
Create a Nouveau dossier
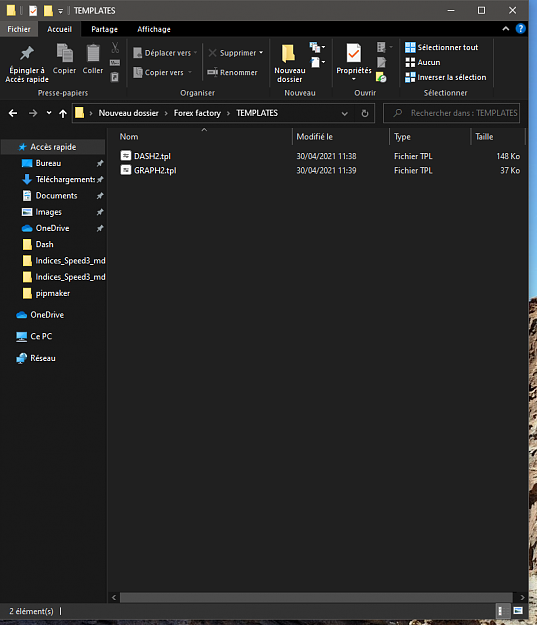[x=289, y=63]
